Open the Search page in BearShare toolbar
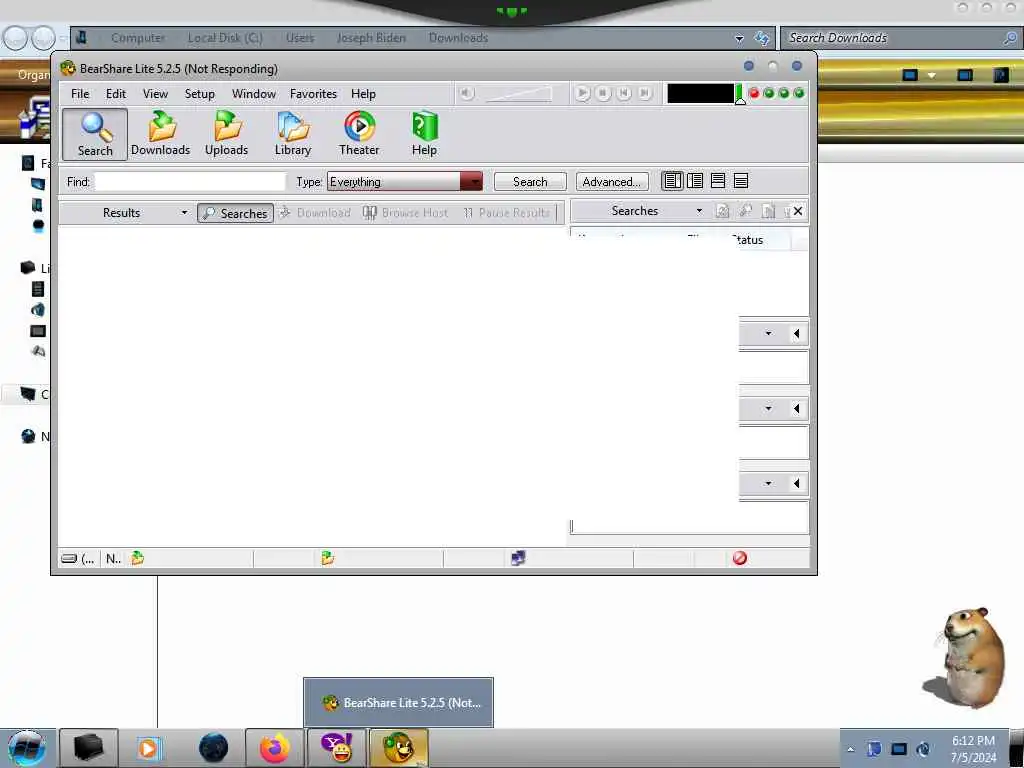The width and height of the screenshot is (1024, 768). [x=95, y=135]
